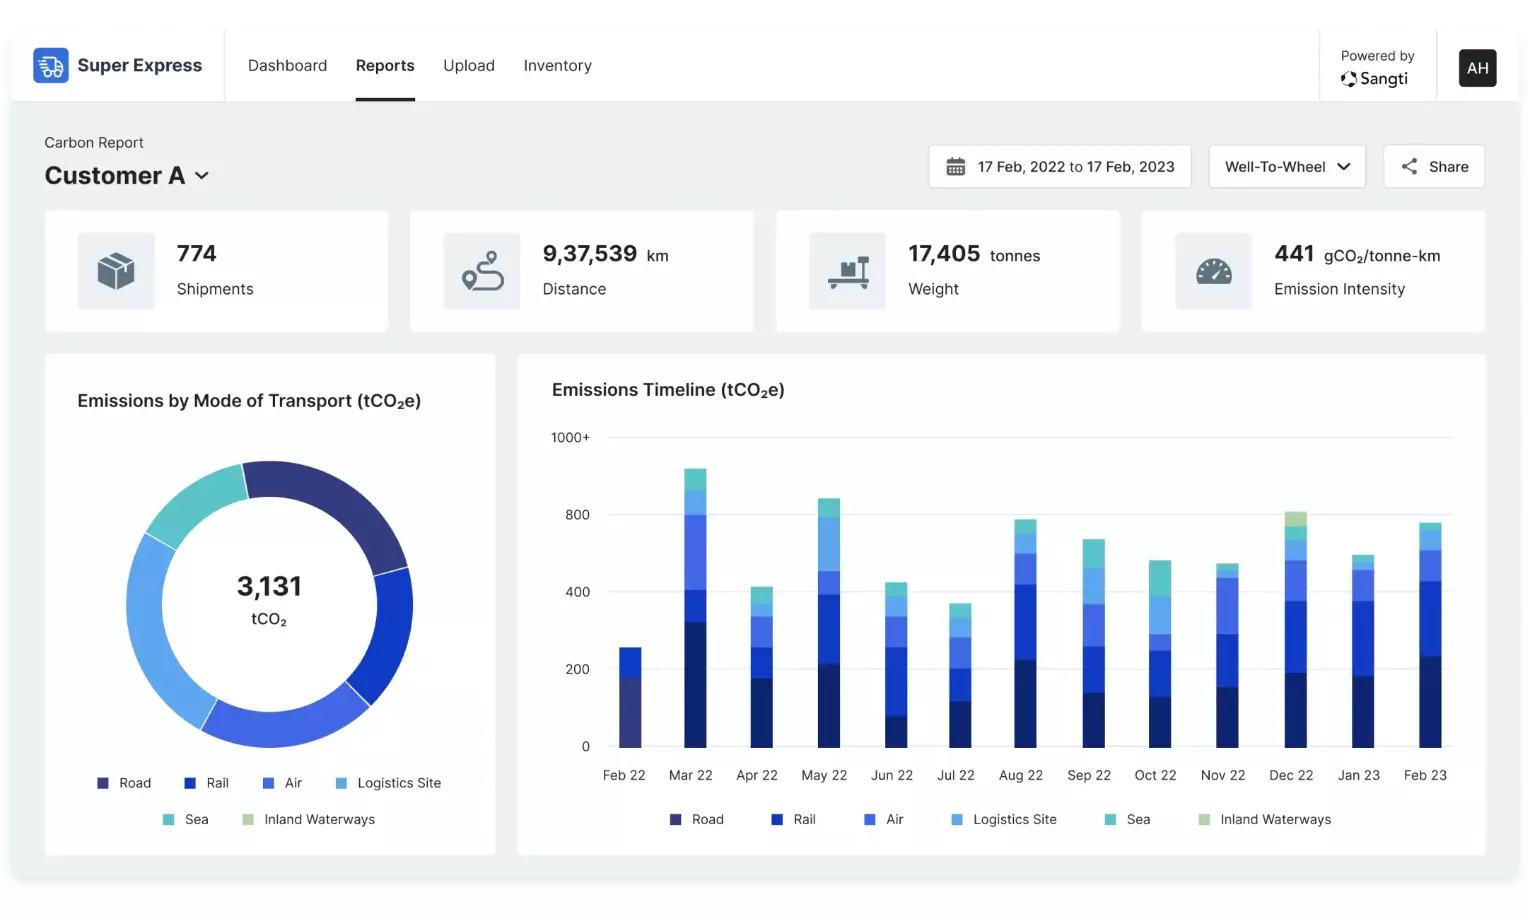Click the Emission Intensity gauge icon
This screenshot has width=1529, height=917.
[1214, 270]
